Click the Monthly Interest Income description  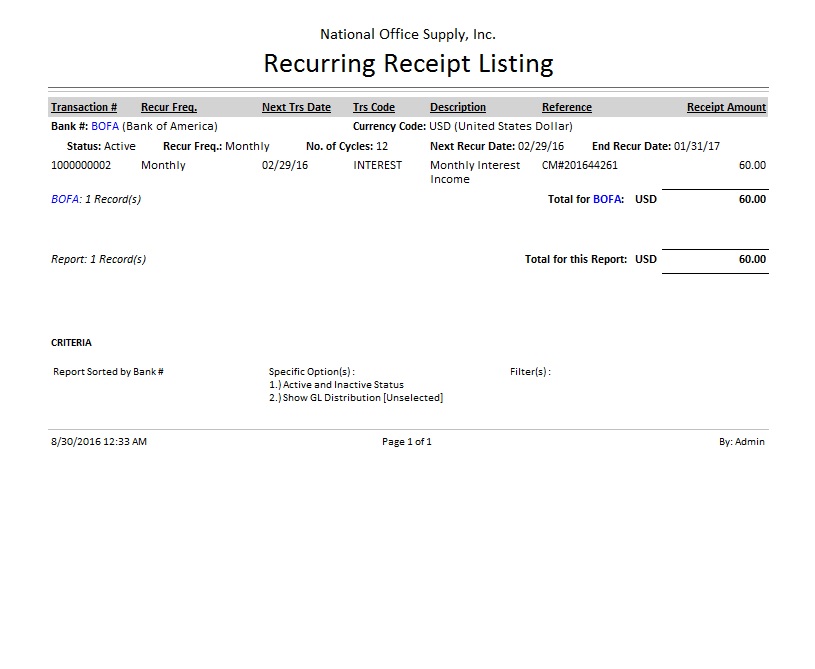[474, 172]
